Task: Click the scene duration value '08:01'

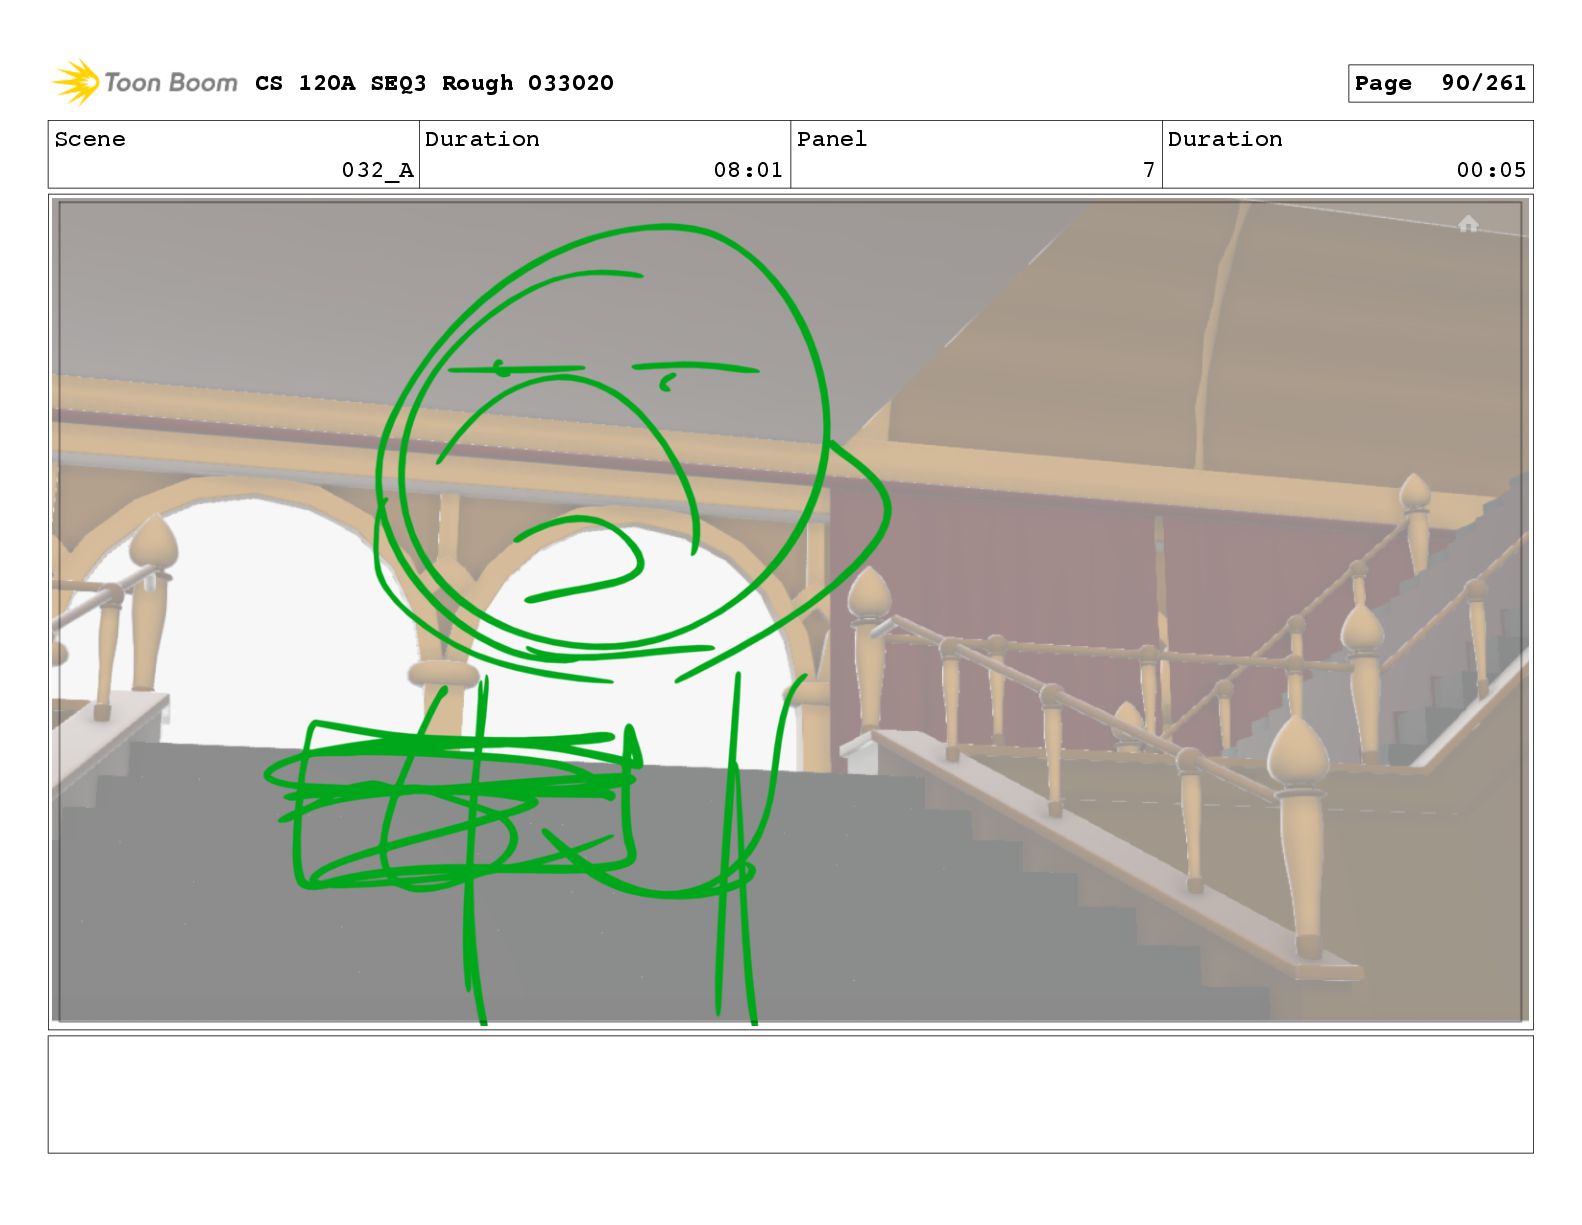Action: coord(748,170)
